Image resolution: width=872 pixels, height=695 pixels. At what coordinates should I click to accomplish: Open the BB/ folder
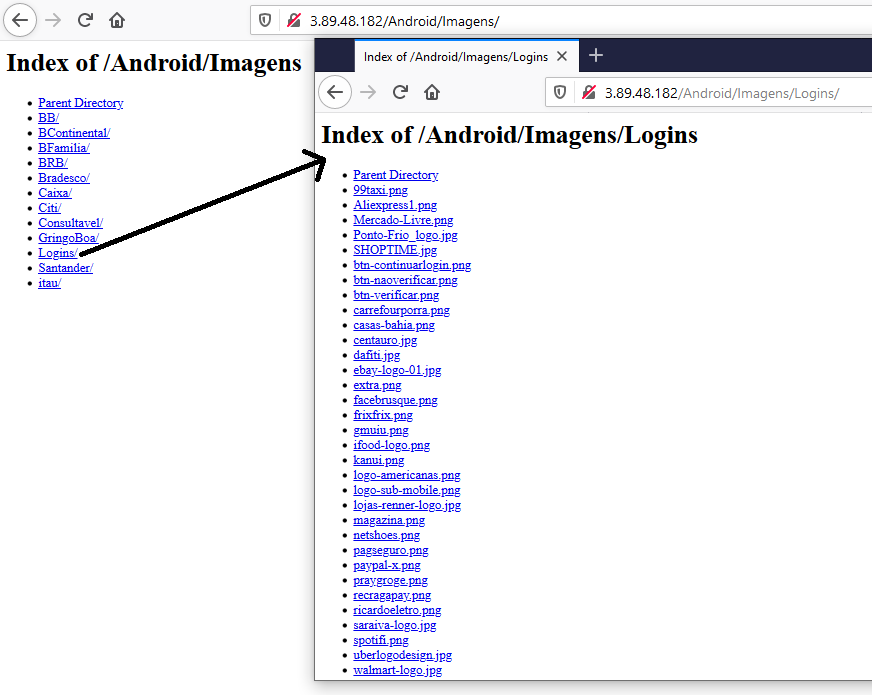point(48,118)
